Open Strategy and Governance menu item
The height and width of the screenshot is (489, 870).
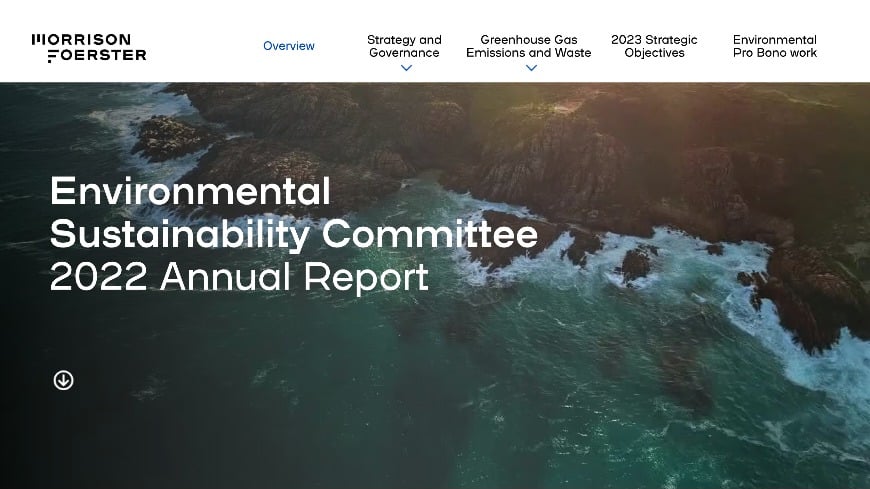(x=404, y=46)
